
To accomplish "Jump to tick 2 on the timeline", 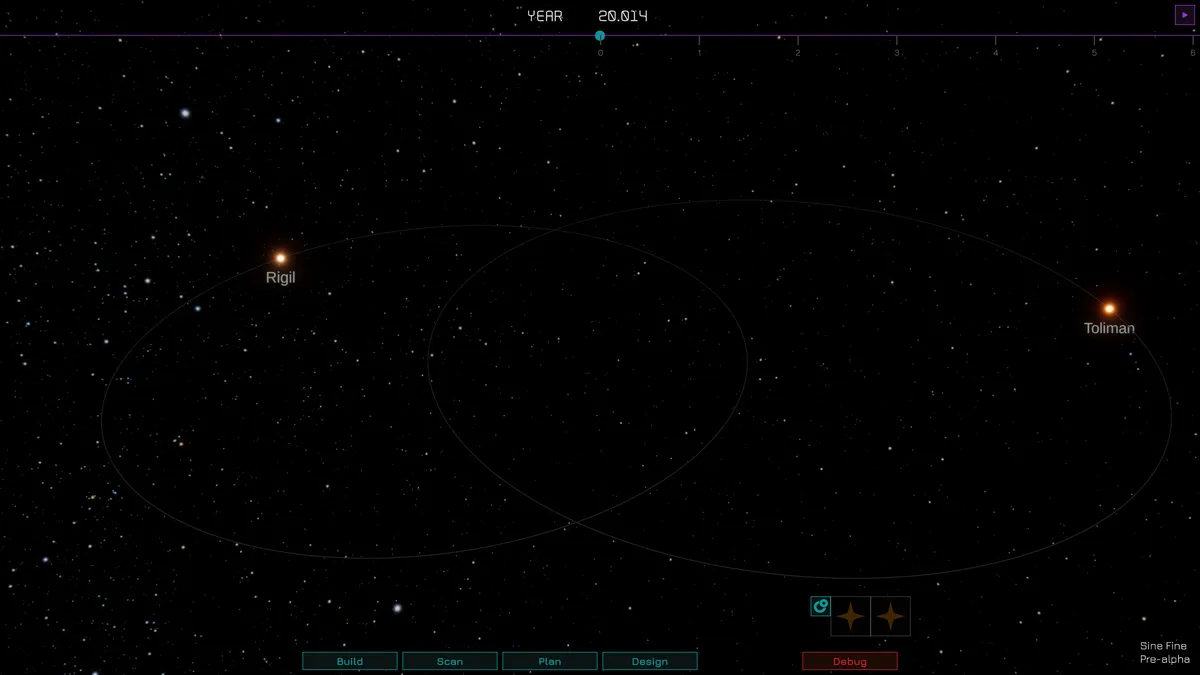I will coord(798,39).
